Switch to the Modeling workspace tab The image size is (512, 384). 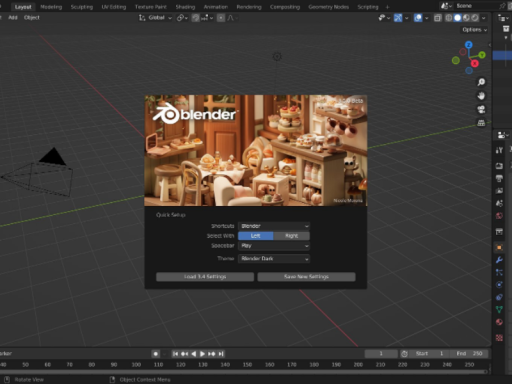51,7
